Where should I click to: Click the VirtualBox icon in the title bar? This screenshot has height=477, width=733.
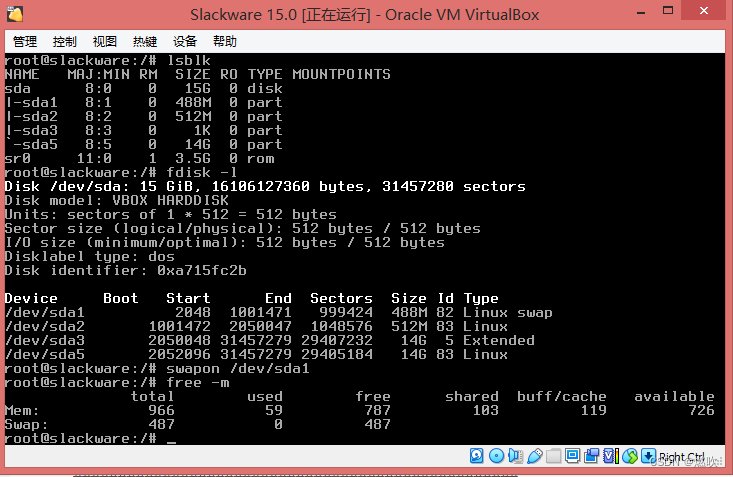(15, 14)
